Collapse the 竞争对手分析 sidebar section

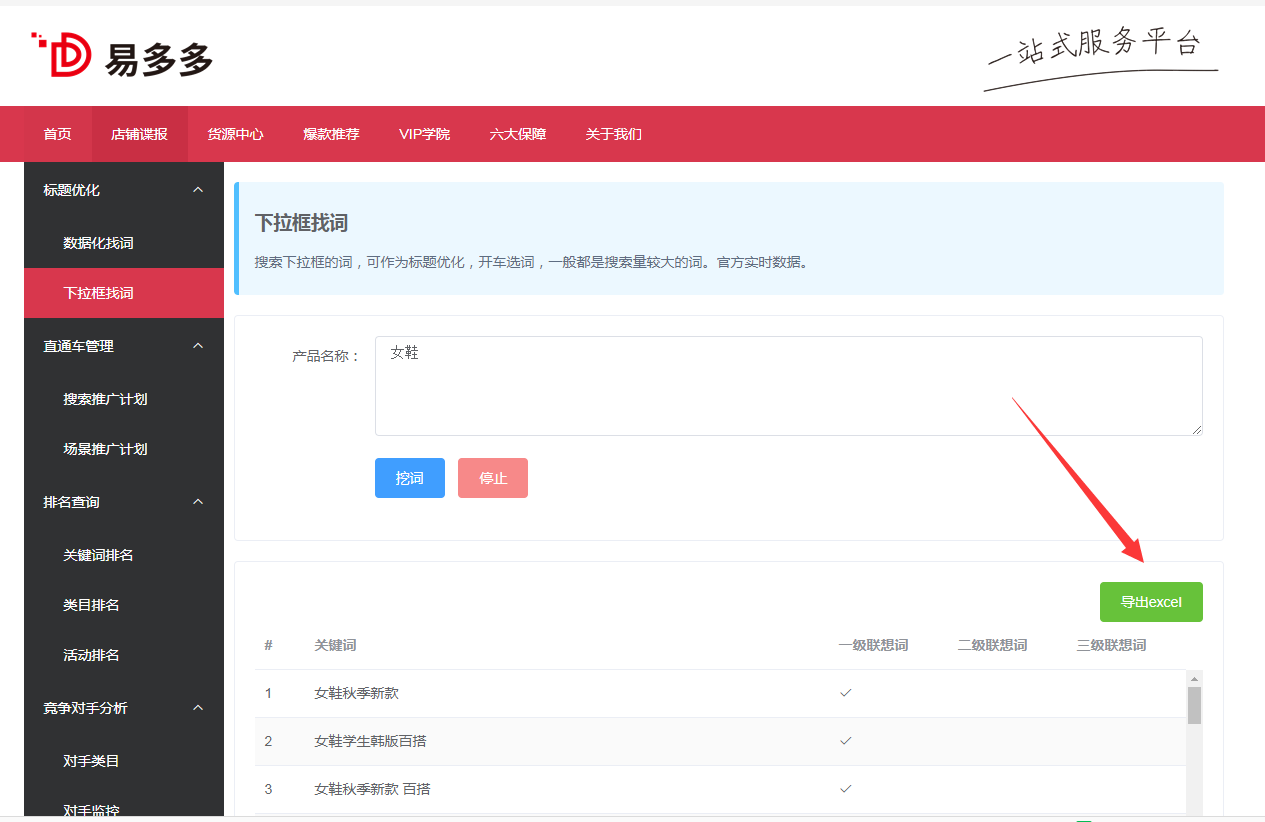point(197,707)
